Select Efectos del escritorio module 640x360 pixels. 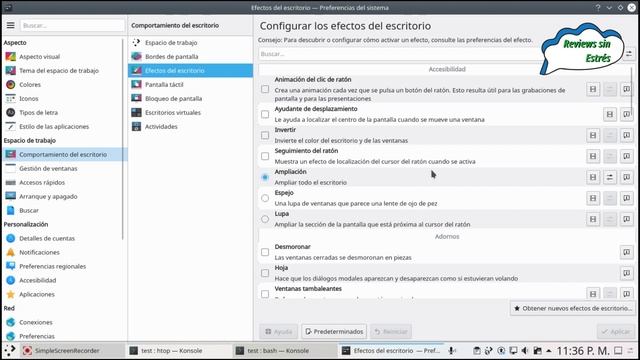pyautogui.click(x=190, y=71)
